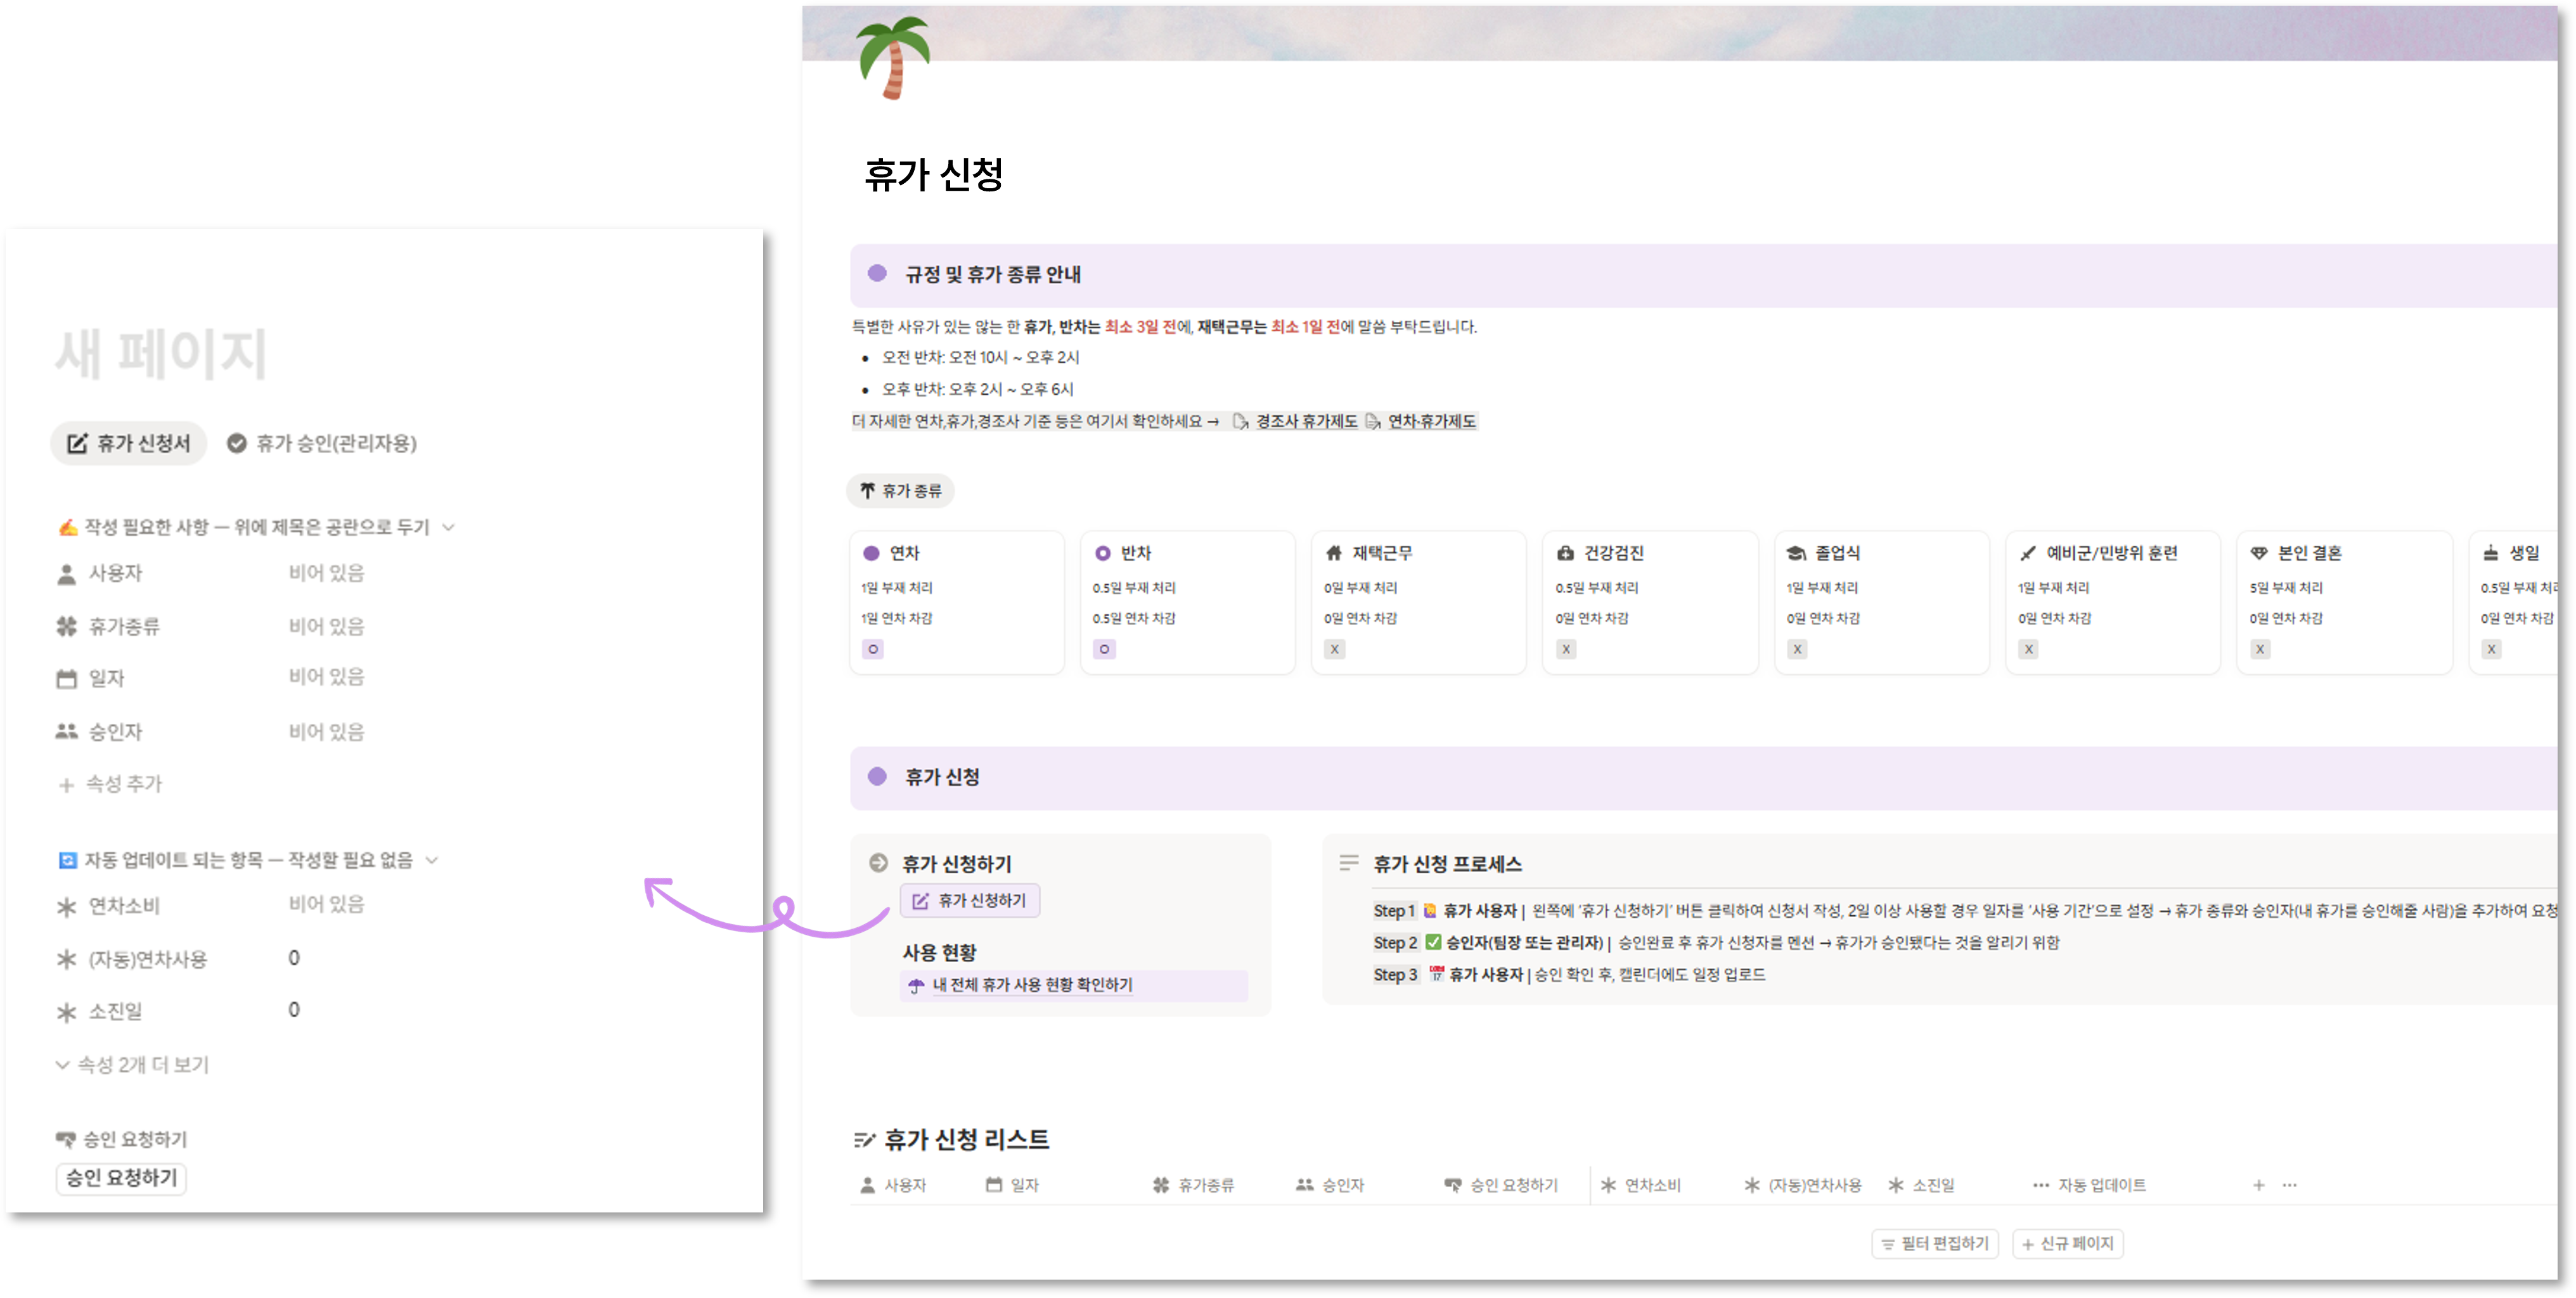Add a new column with plus icon

click(x=2258, y=1186)
